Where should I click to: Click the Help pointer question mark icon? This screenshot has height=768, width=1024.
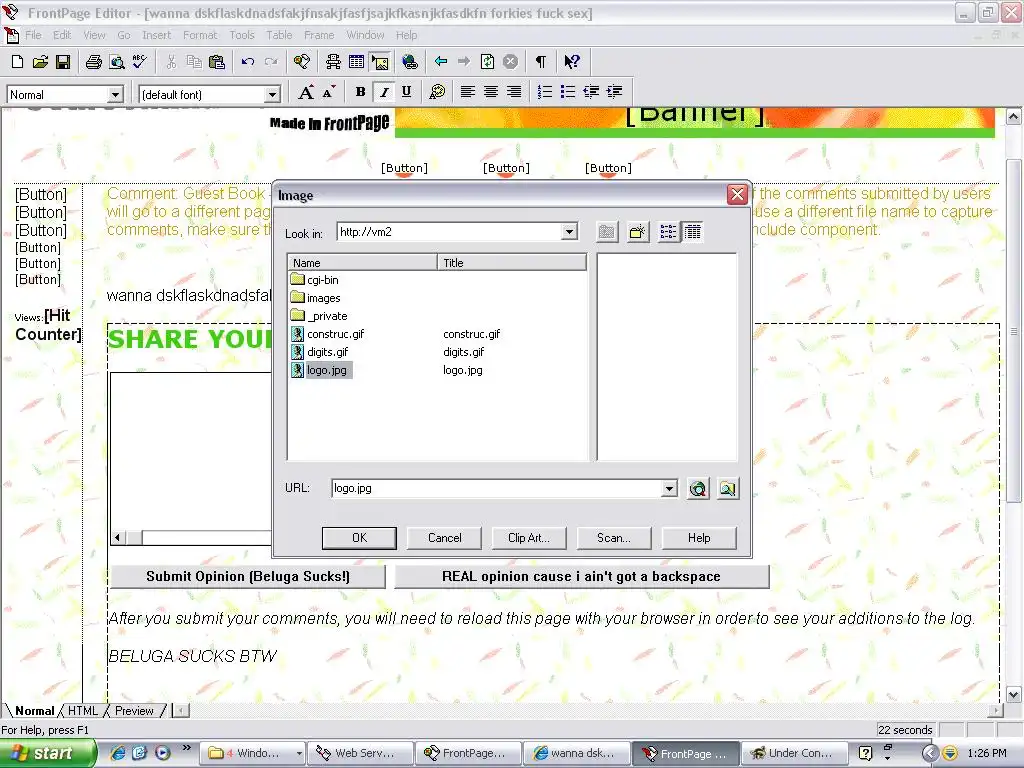[x=572, y=62]
